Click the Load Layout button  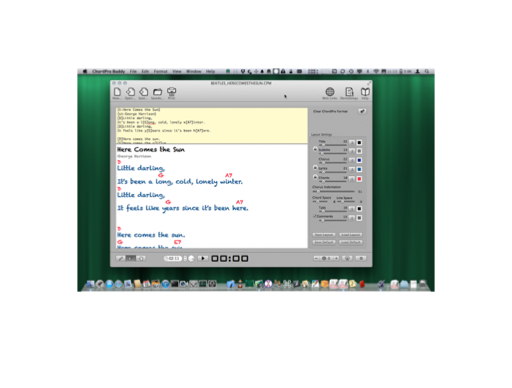coord(351,235)
